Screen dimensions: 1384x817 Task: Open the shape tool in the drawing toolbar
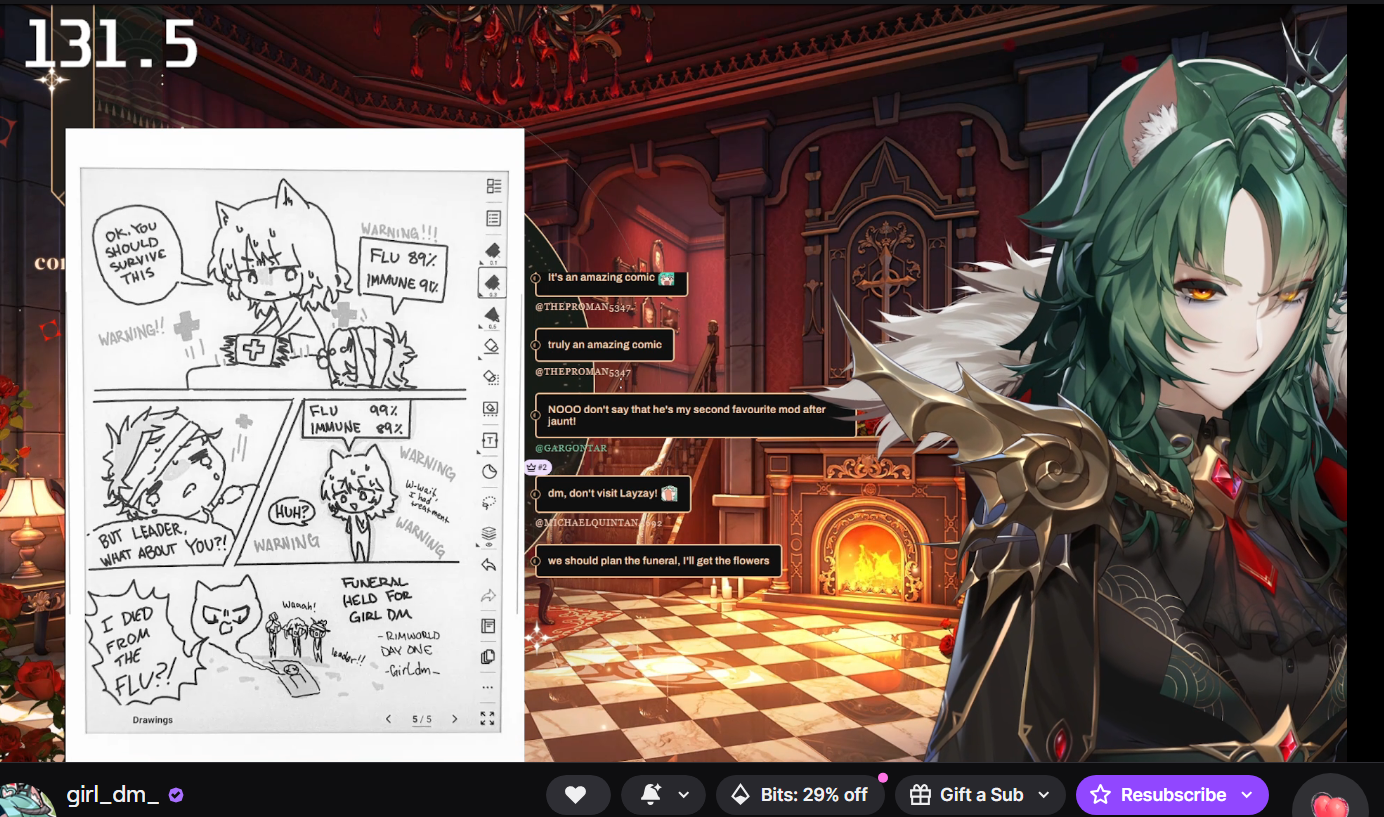[490, 471]
